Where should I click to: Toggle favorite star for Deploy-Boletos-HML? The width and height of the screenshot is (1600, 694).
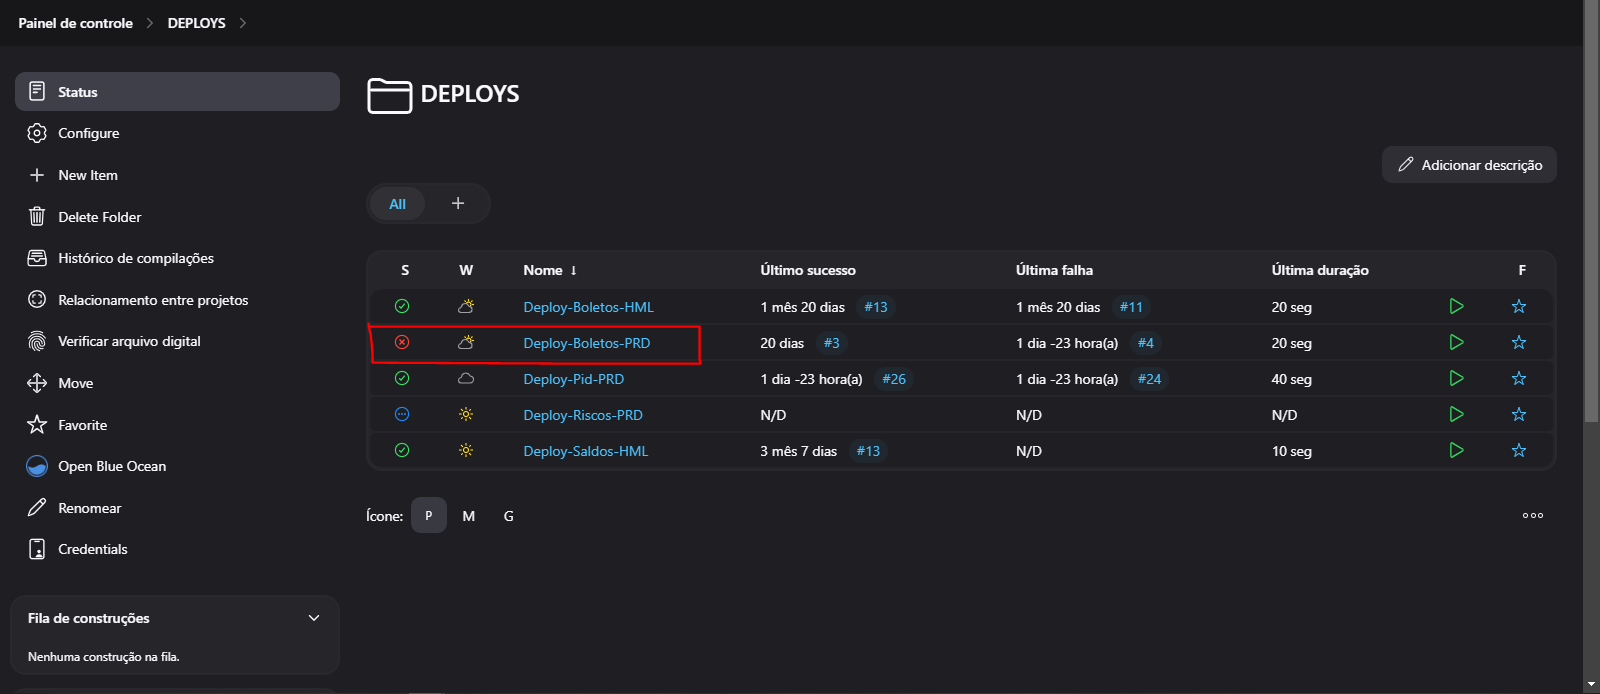pos(1519,307)
